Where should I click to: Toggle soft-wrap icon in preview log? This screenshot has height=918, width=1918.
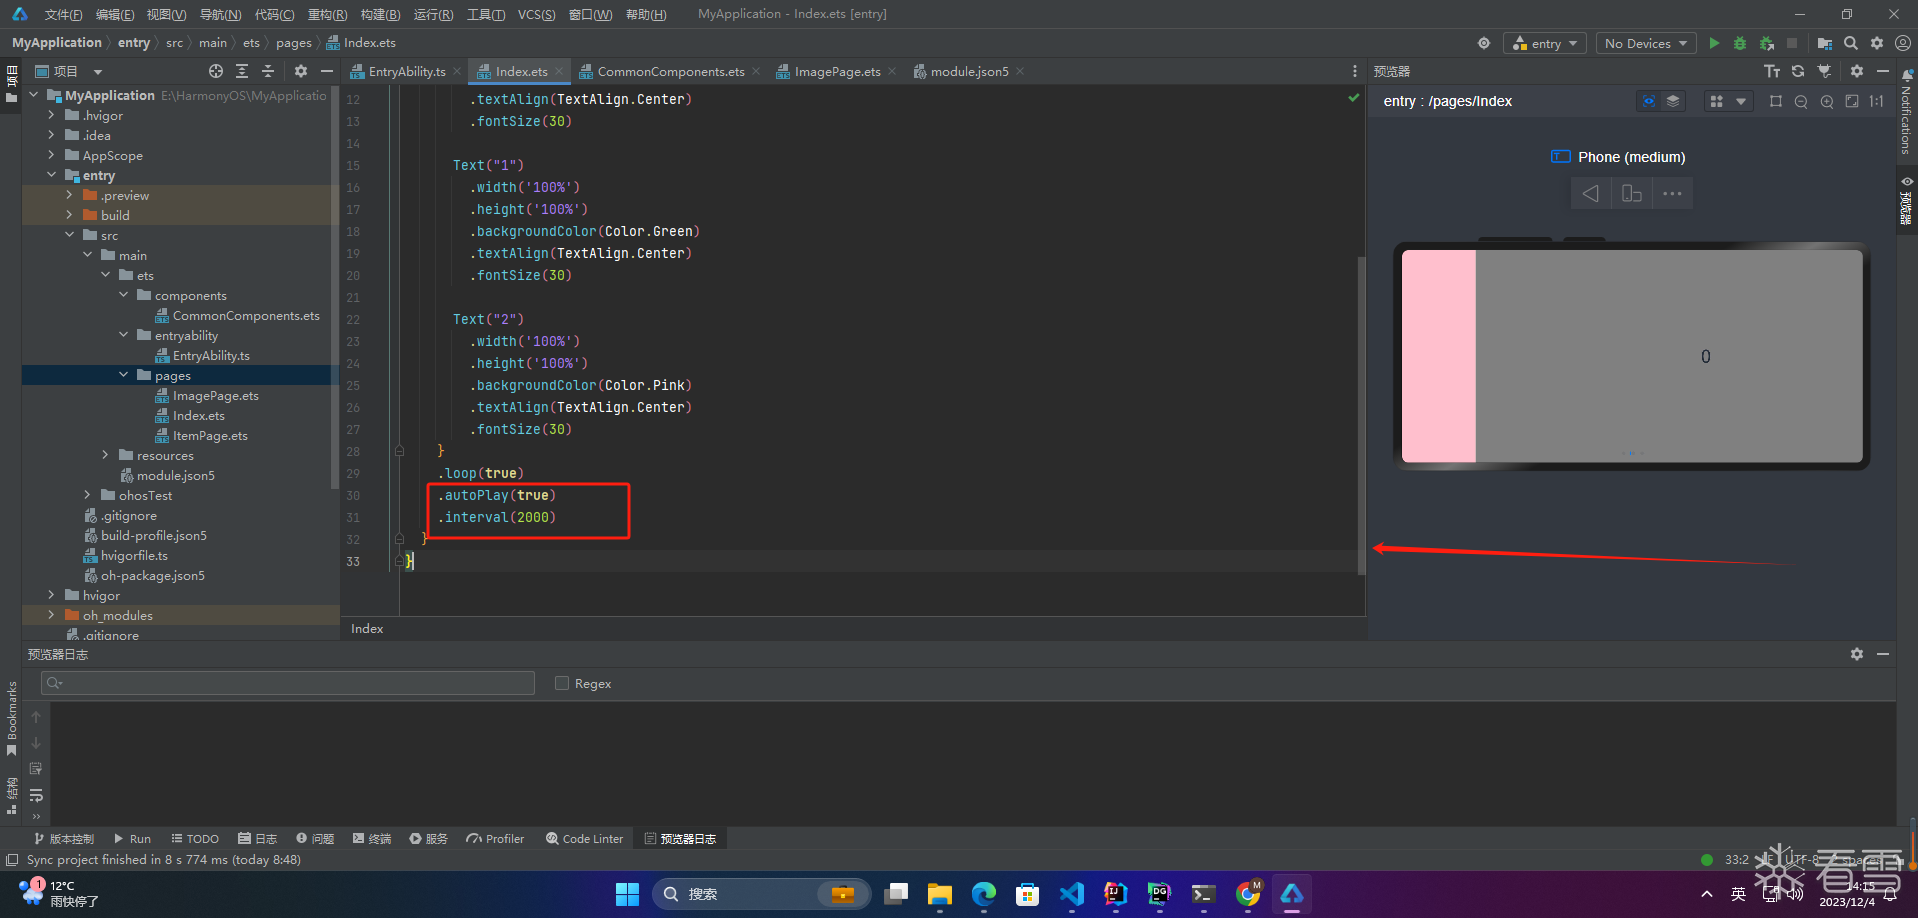point(36,795)
